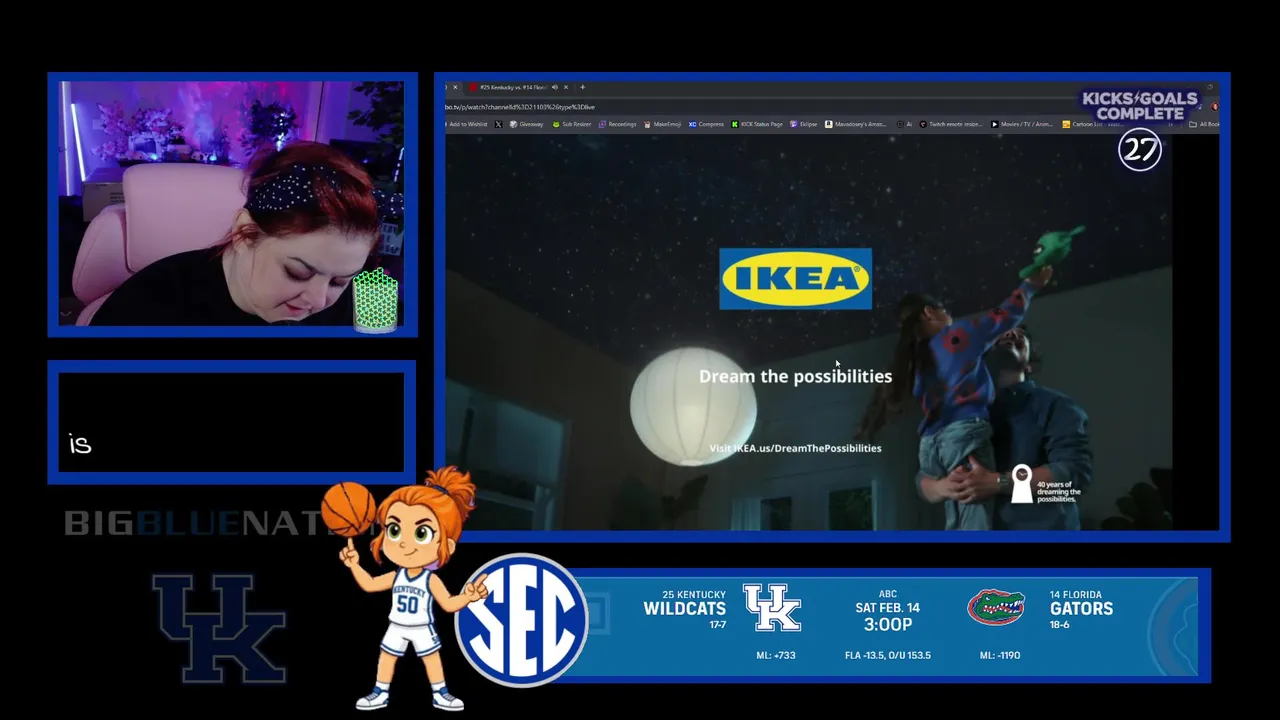Open the X bookmark icon
This screenshot has width=1280, height=720.
point(498,124)
